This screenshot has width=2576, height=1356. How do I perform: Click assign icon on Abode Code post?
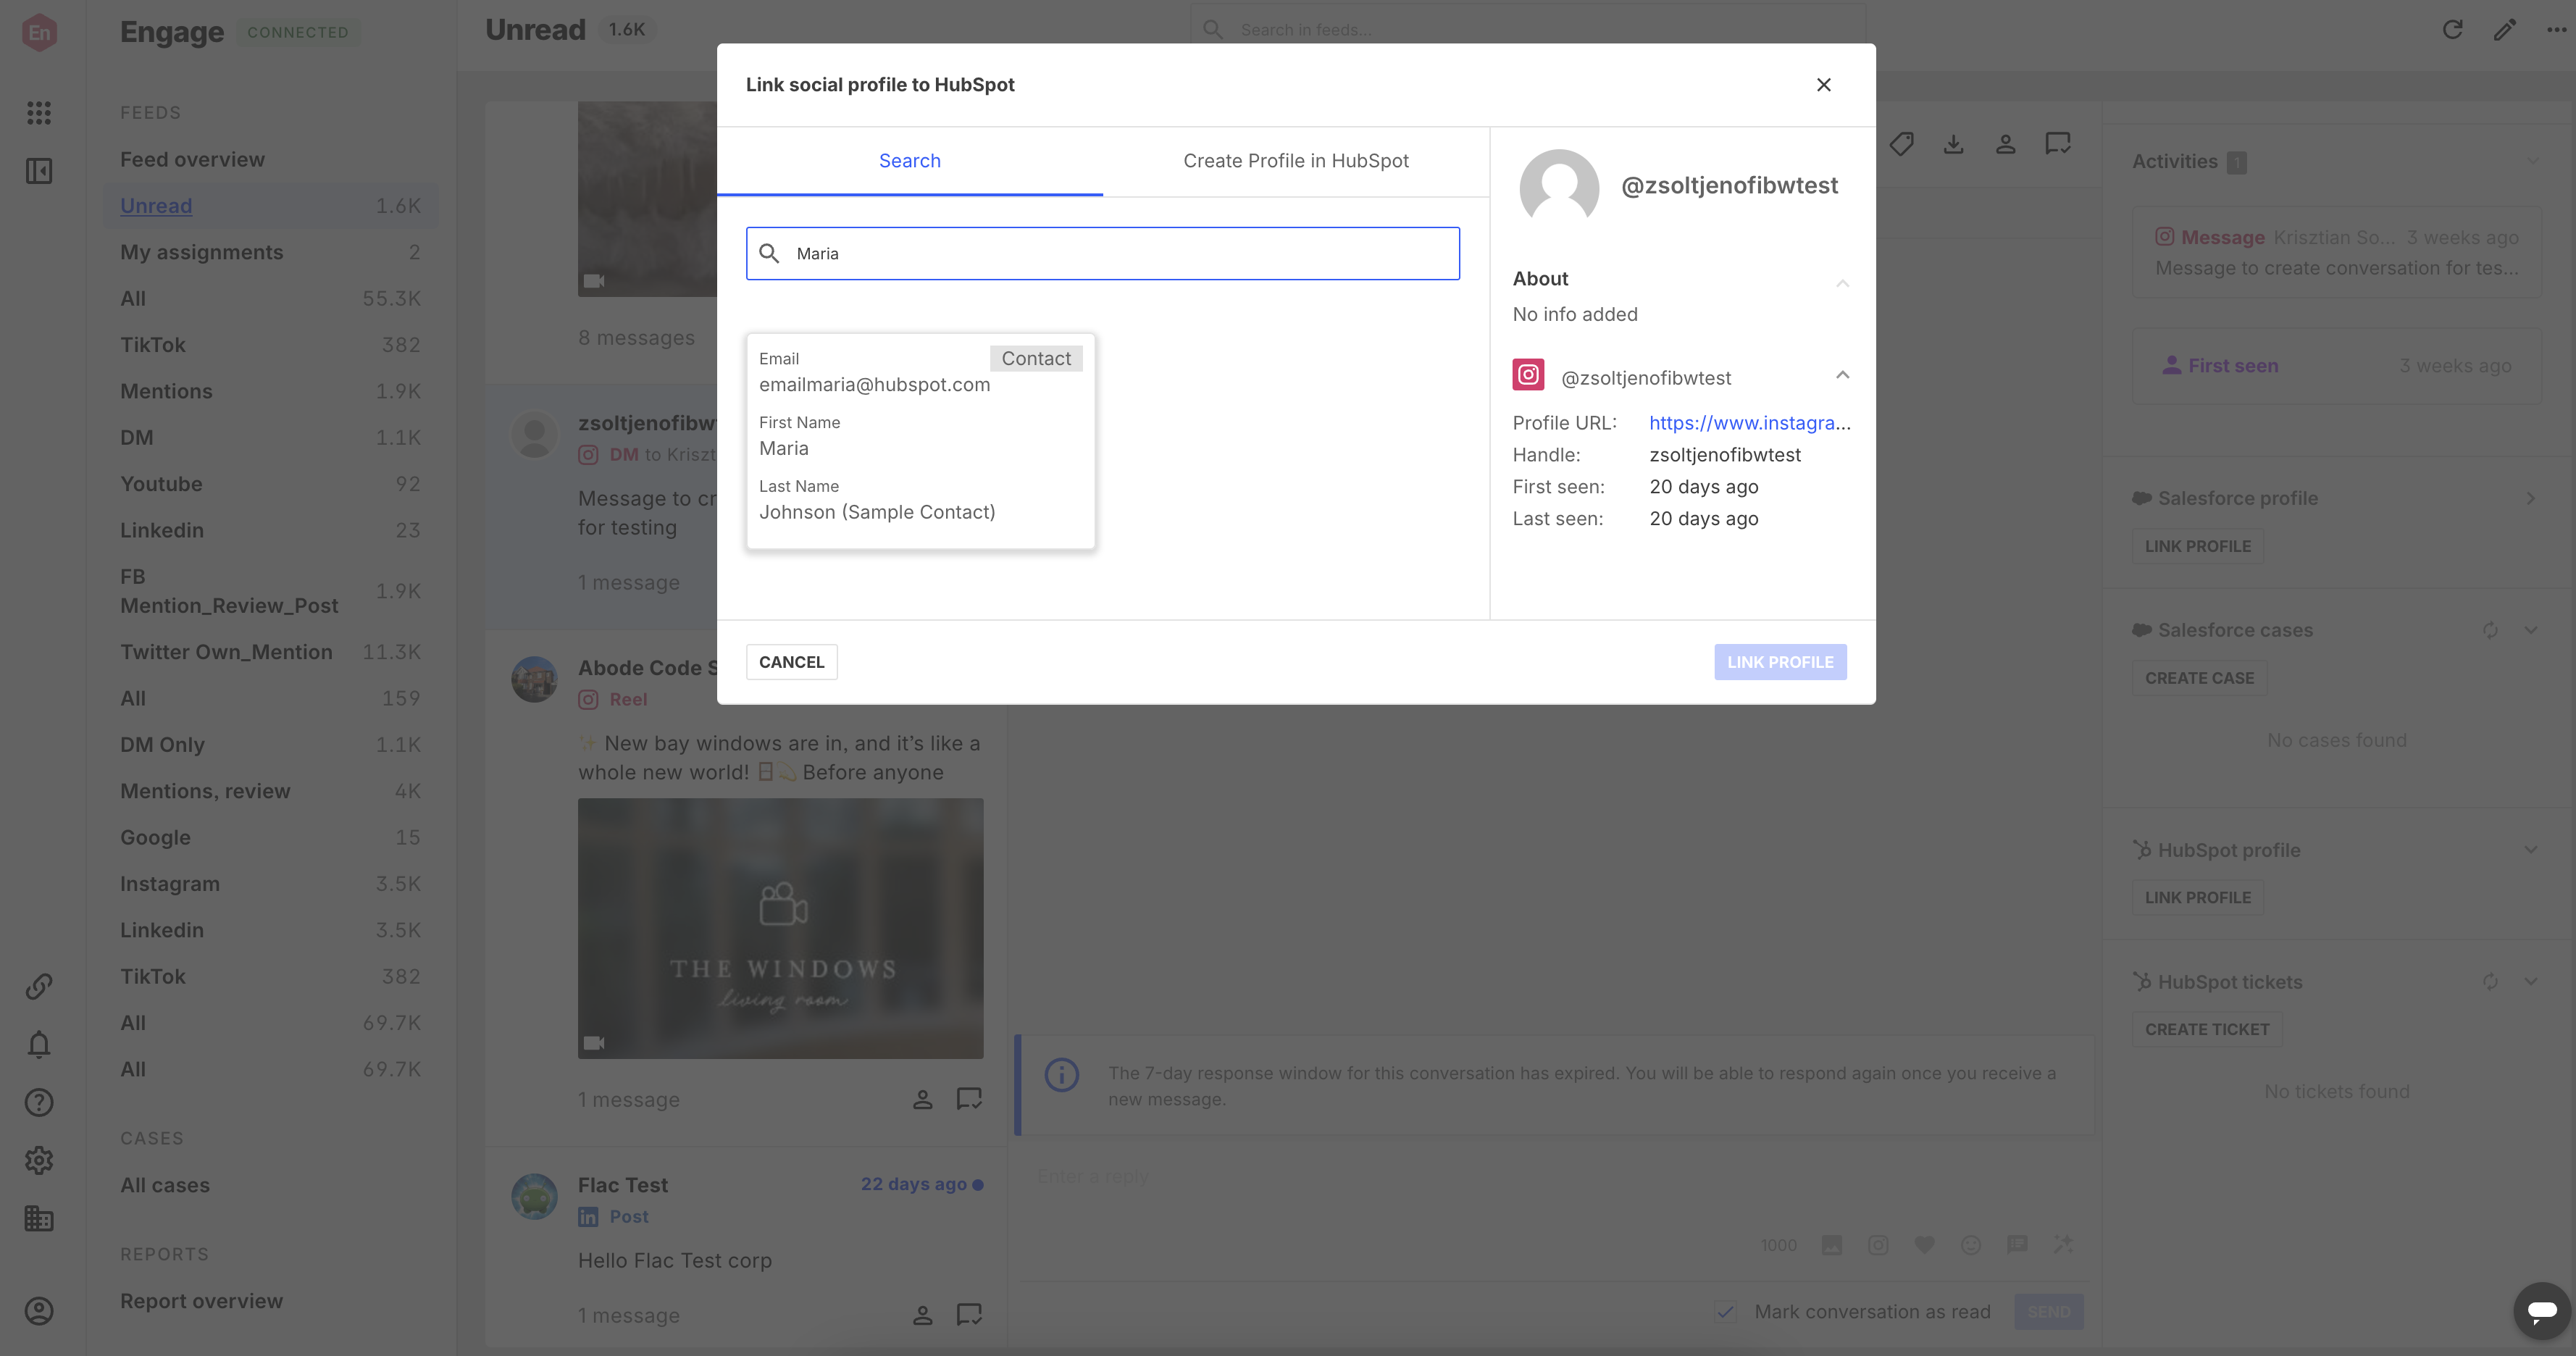pos(922,1099)
